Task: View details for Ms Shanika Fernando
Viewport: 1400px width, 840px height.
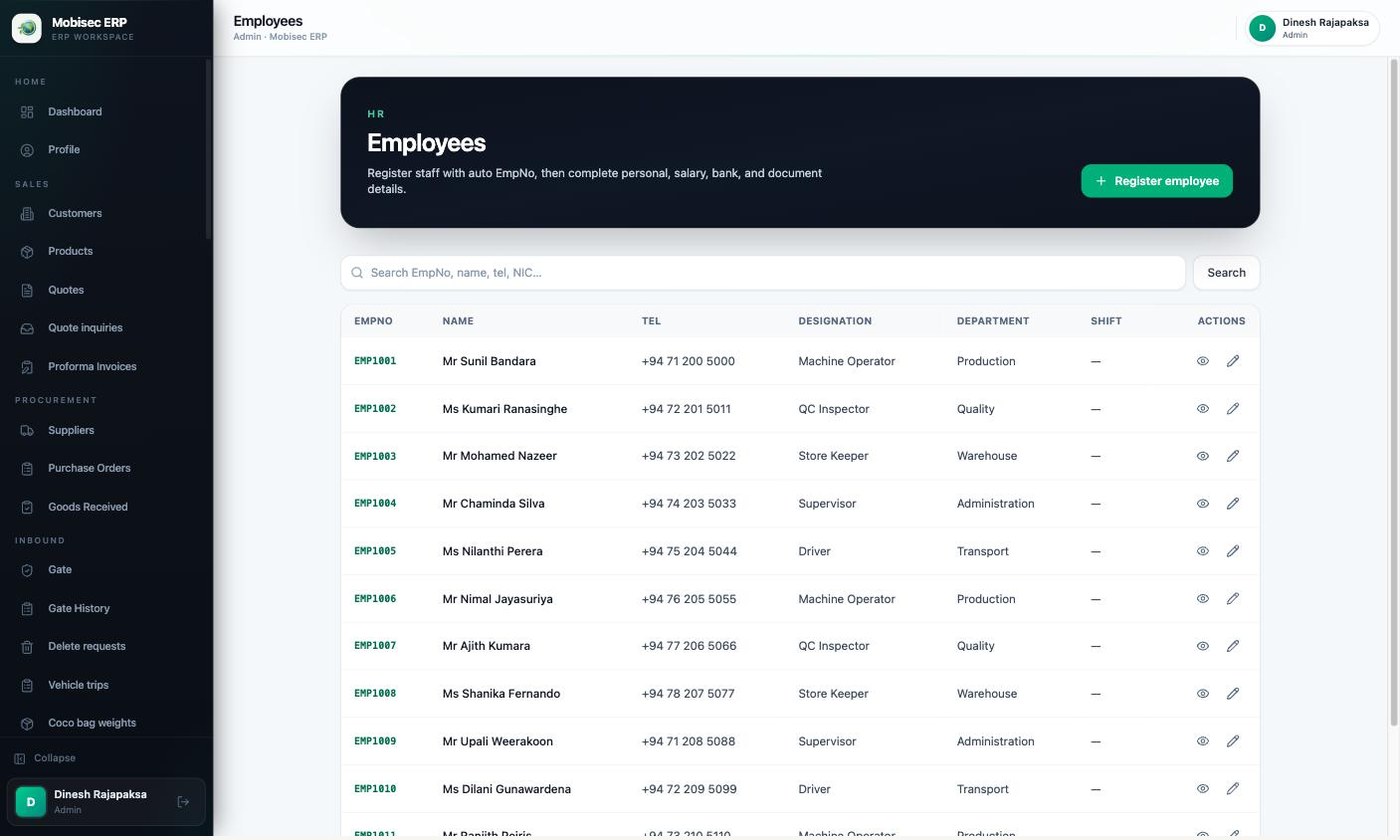Action: point(1203,694)
